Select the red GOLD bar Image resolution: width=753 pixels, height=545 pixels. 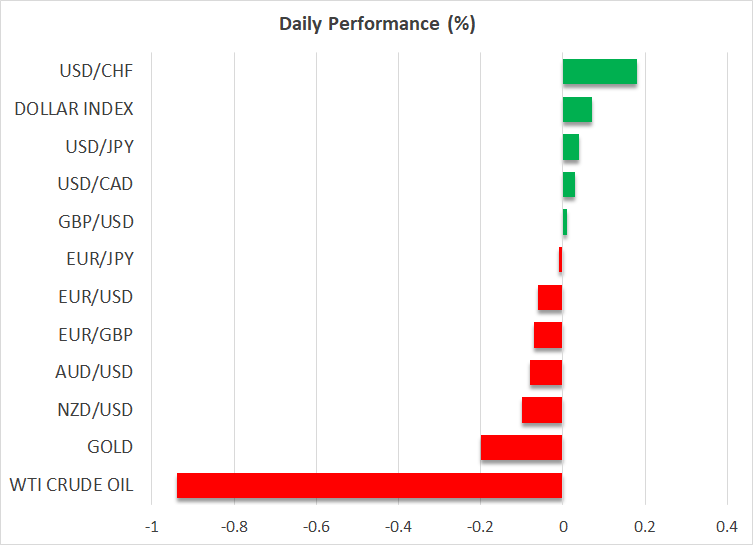521,447
